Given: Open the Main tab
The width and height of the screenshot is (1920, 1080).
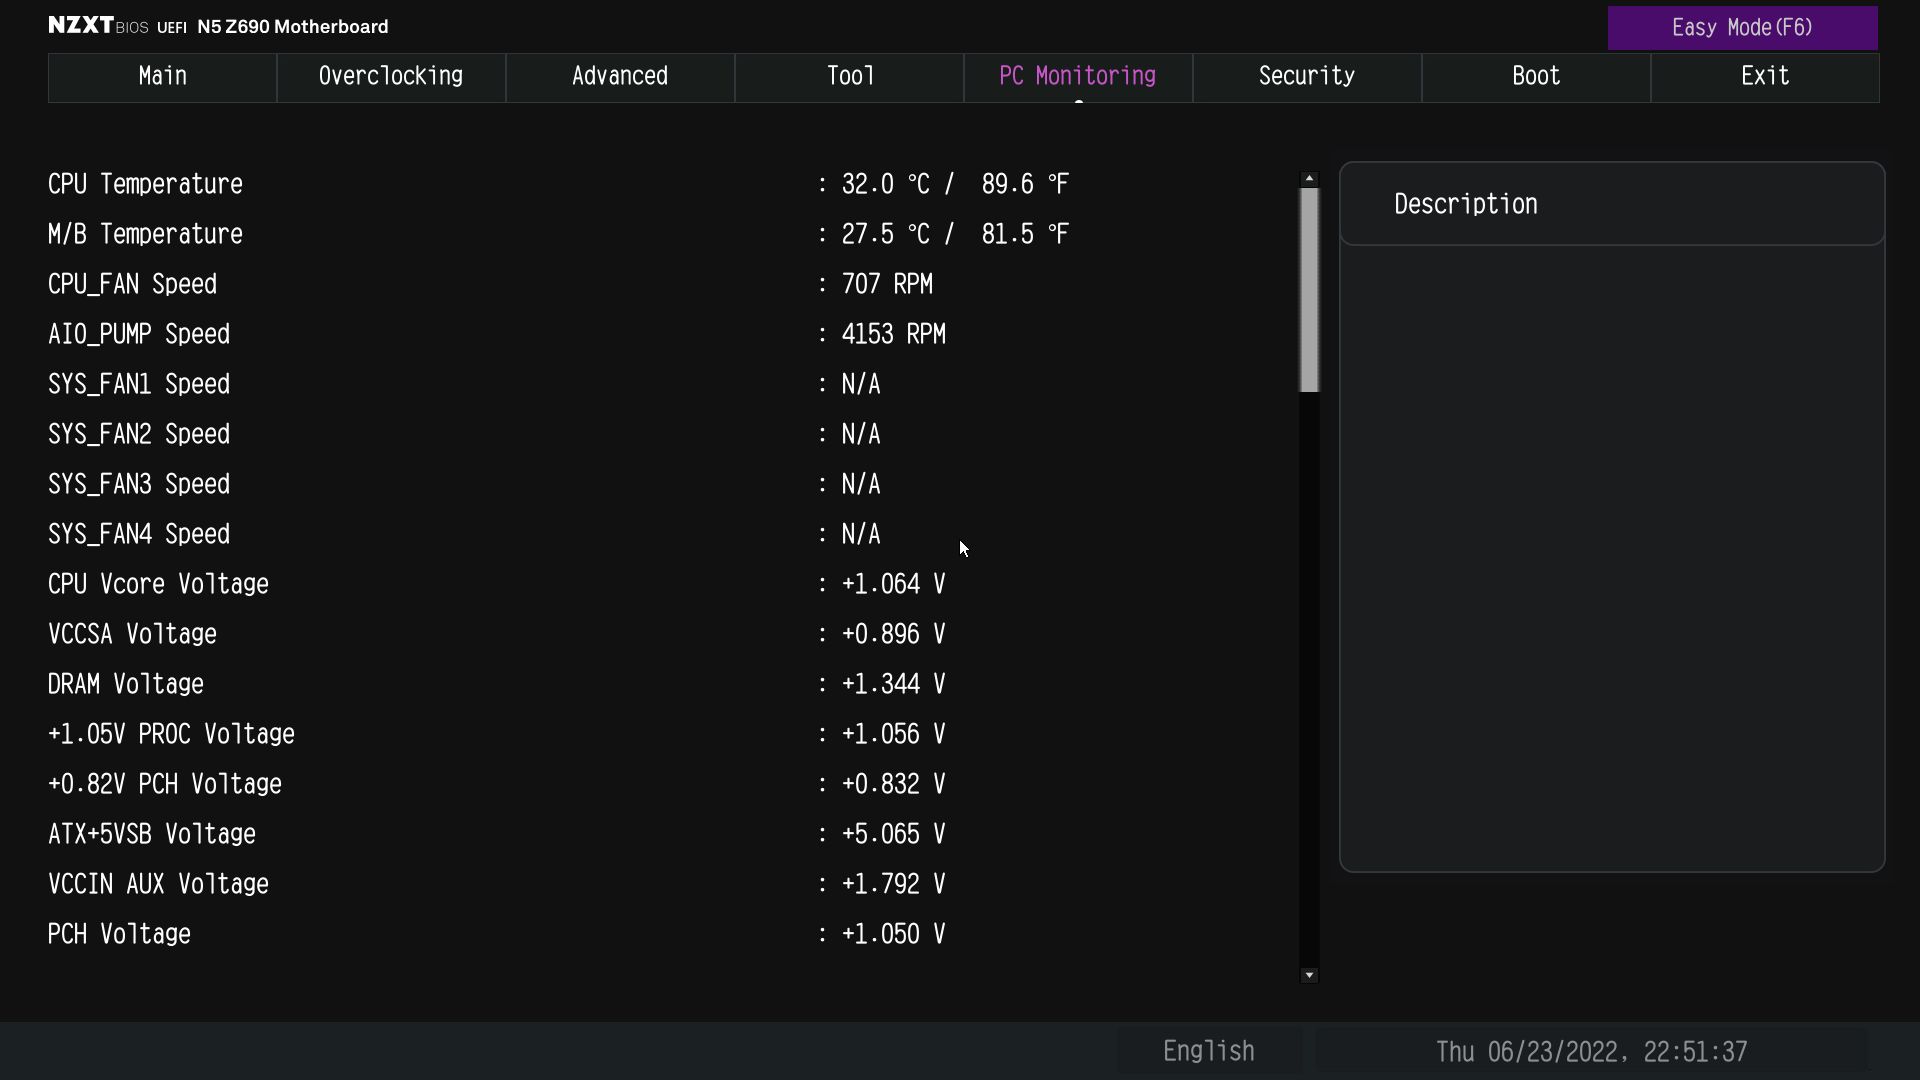Looking at the screenshot, I should 162,77.
